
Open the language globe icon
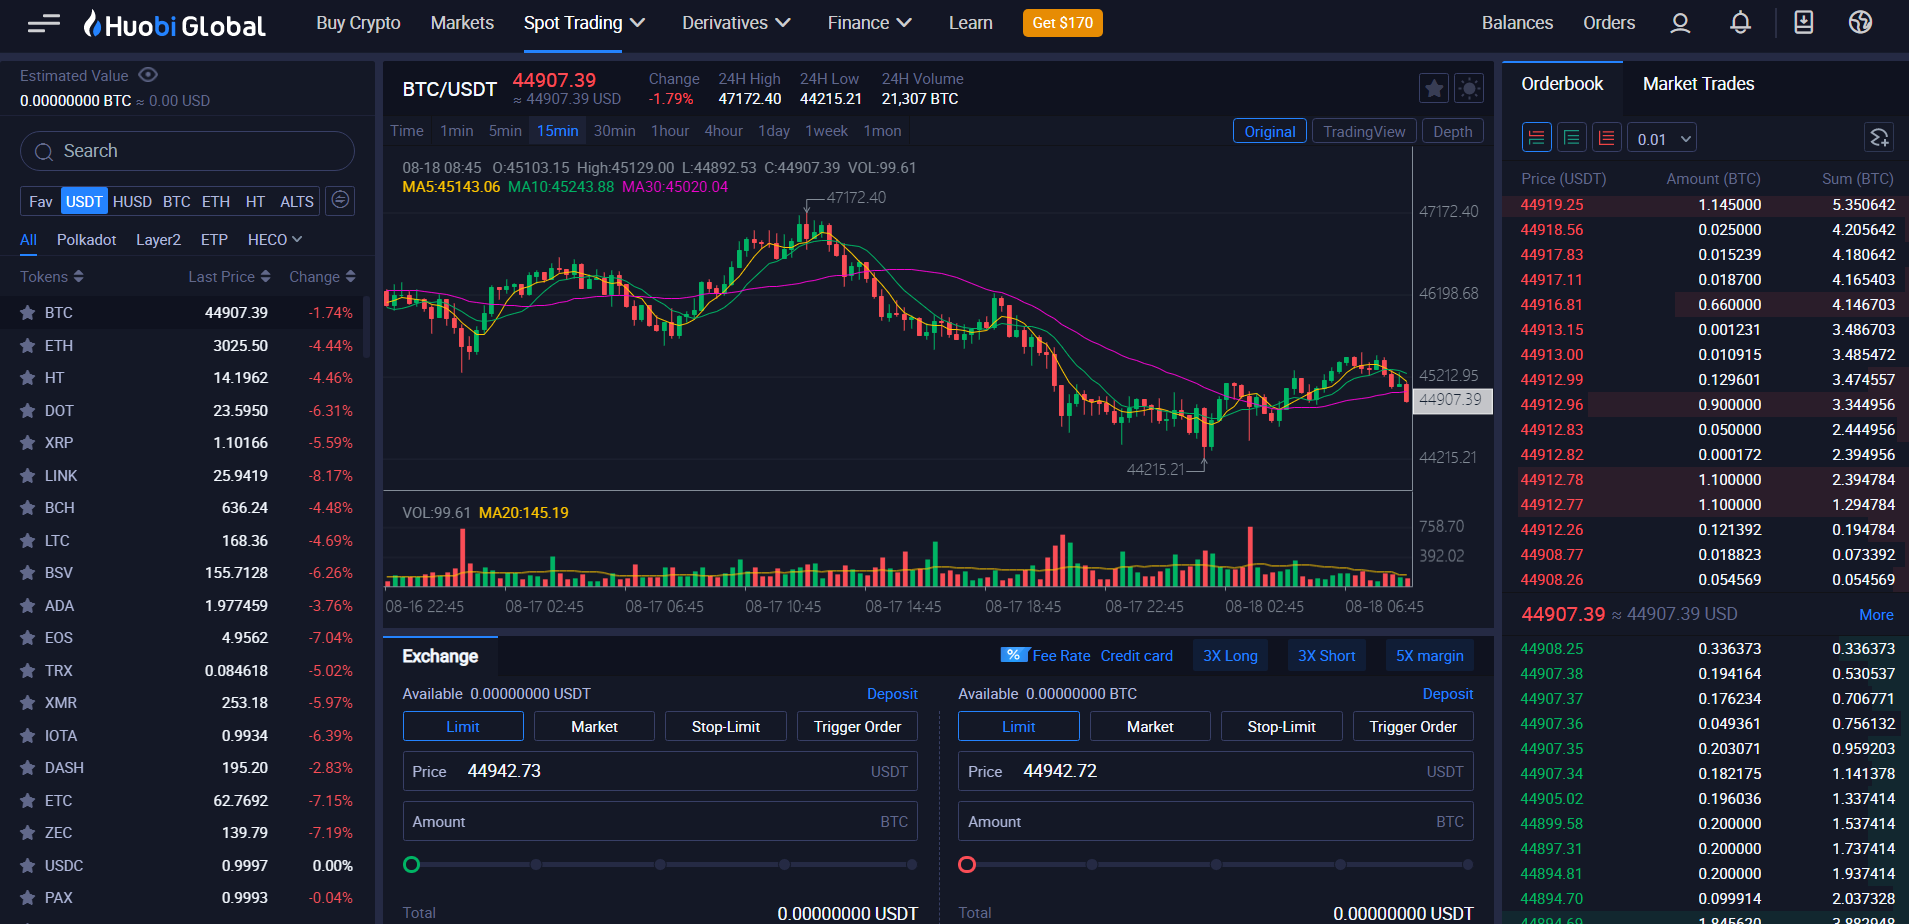1860,22
